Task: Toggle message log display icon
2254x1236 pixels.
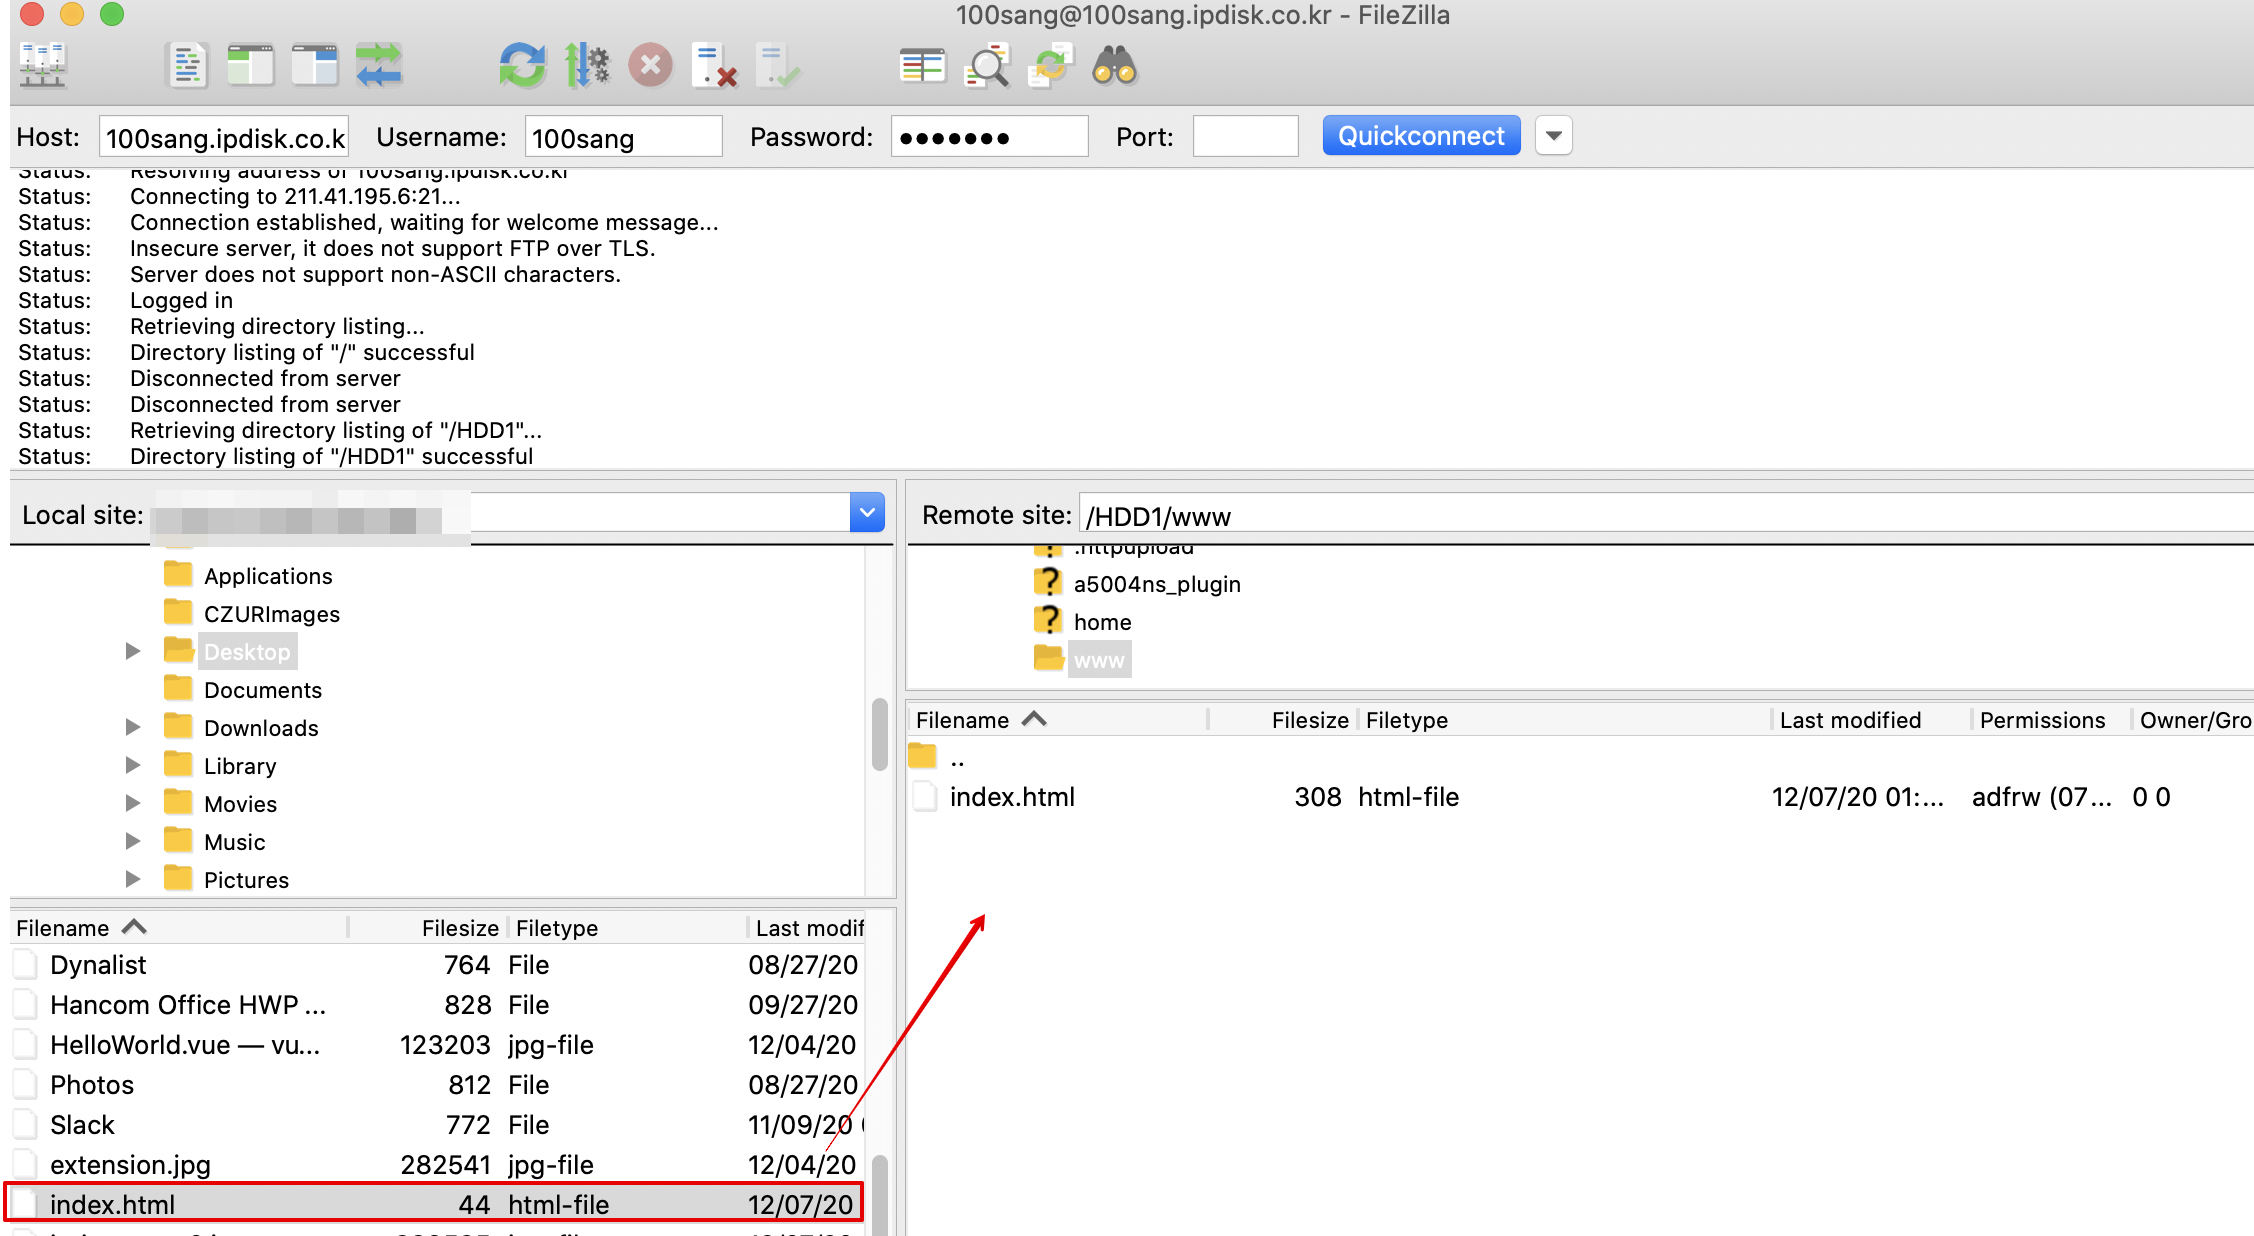Action: click(187, 66)
